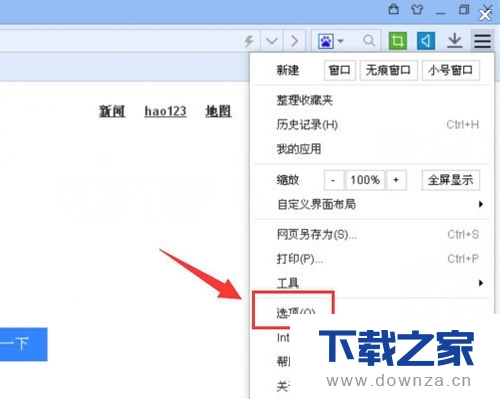Open 历史记录(H) menu entry

click(372, 125)
